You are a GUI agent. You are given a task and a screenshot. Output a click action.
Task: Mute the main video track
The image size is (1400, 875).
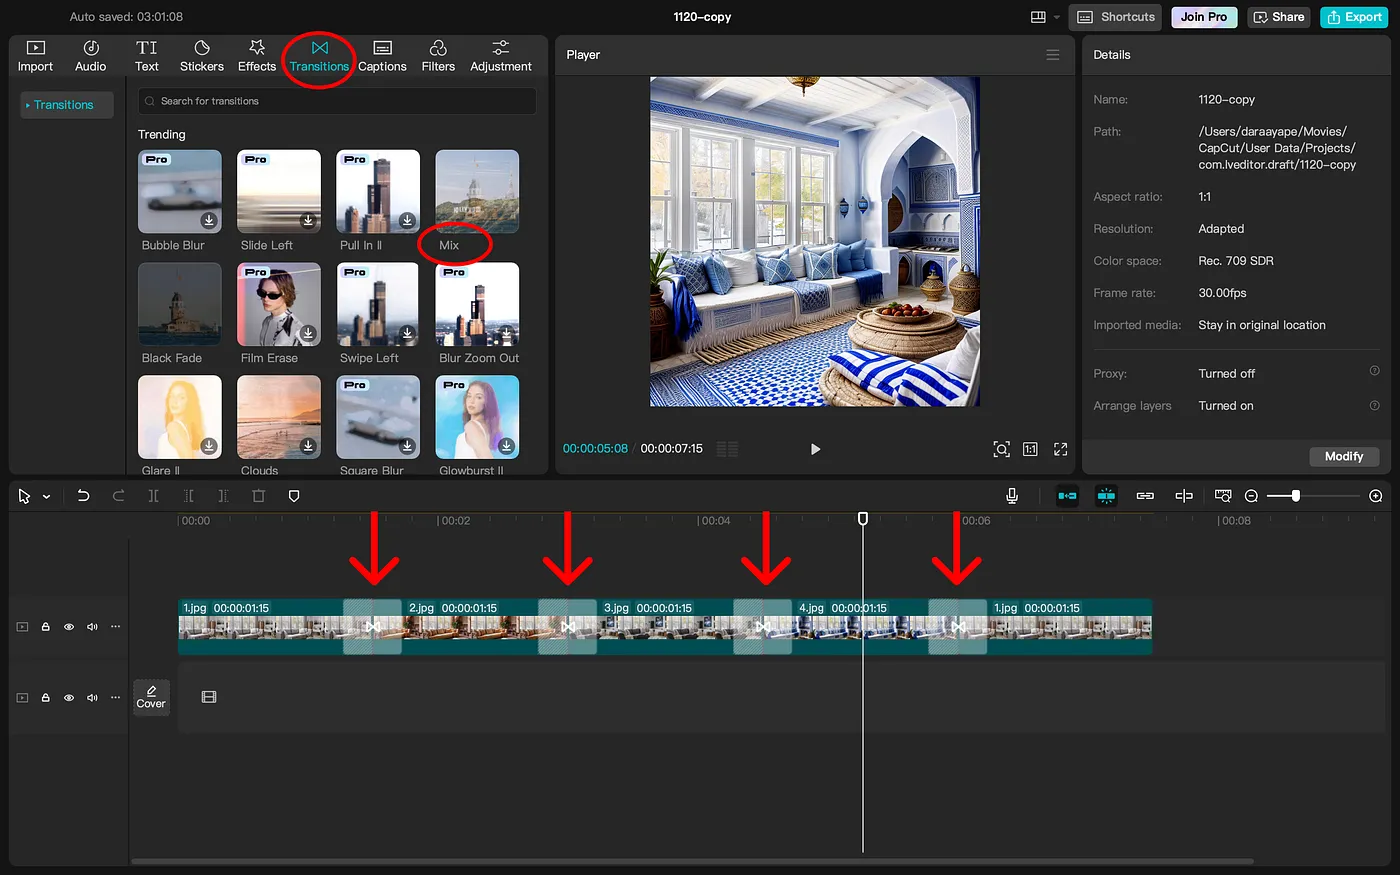(92, 627)
